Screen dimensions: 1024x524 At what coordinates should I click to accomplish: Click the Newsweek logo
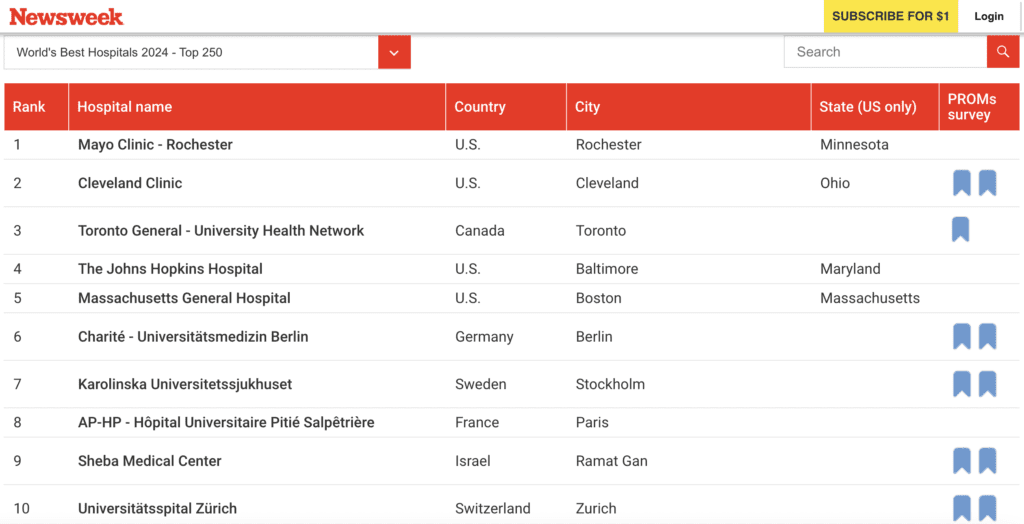pos(66,16)
